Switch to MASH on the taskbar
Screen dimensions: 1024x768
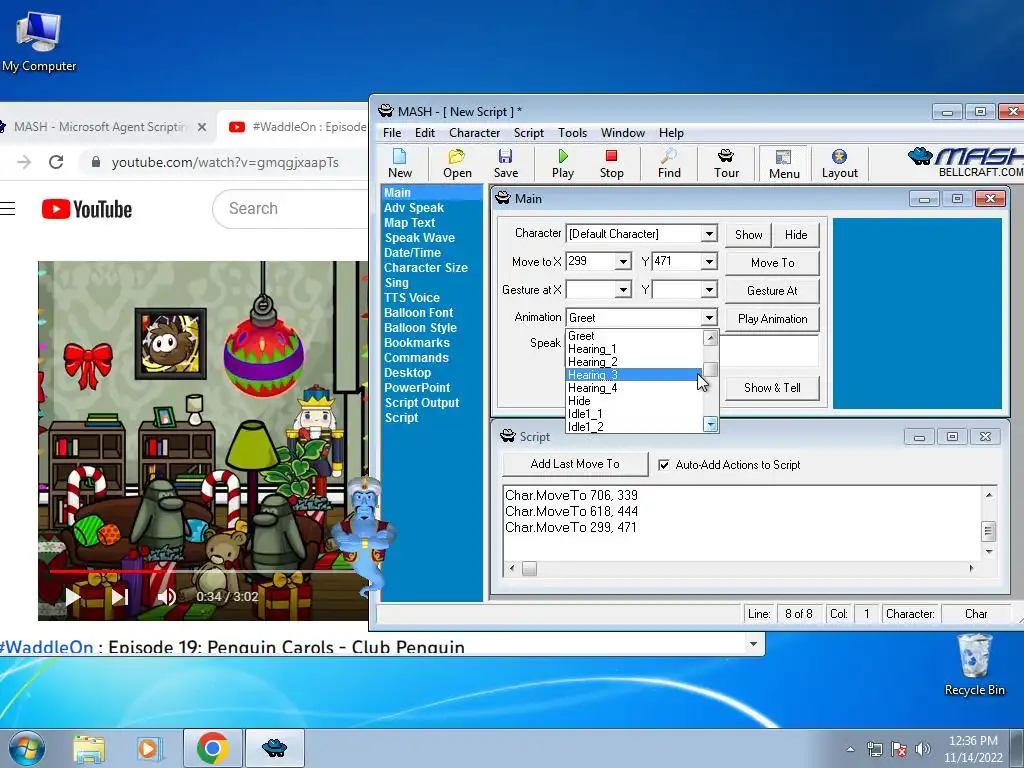(x=274, y=748)
